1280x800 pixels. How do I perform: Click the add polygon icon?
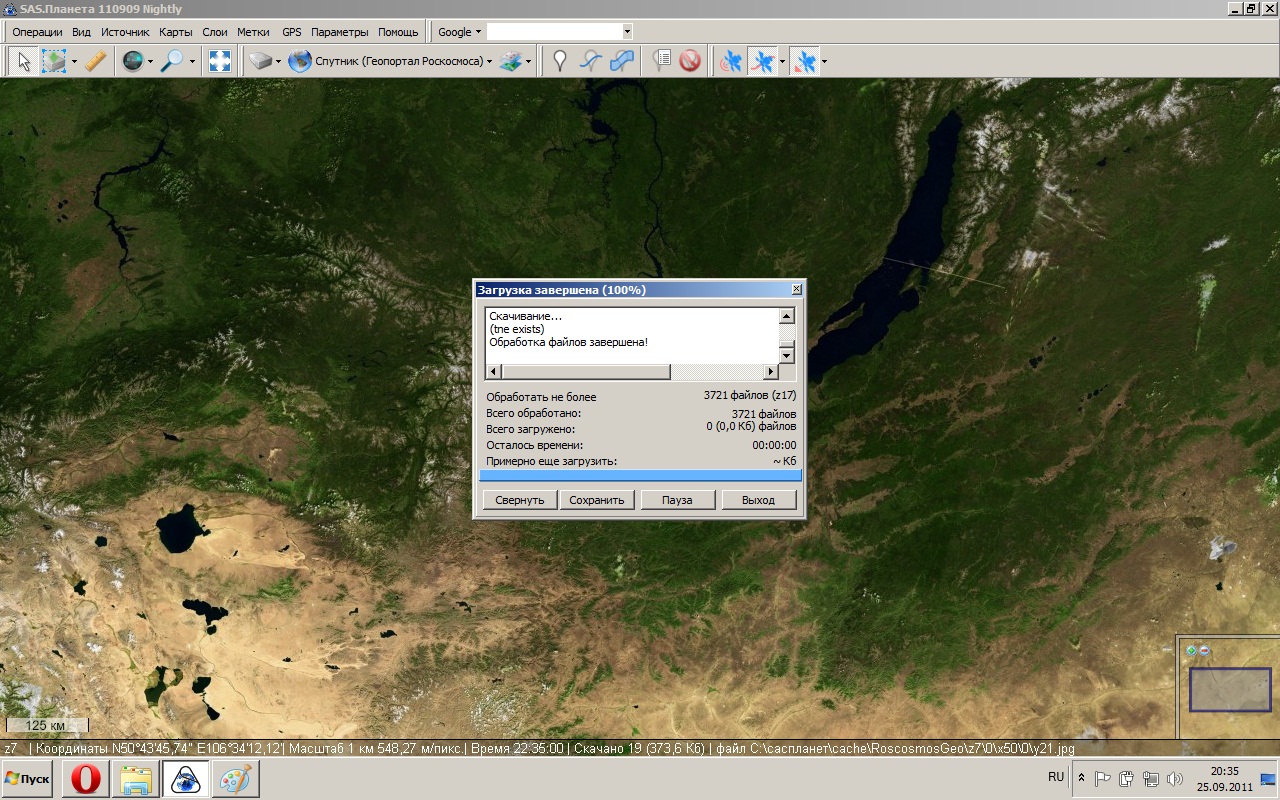tap(622, 62)
